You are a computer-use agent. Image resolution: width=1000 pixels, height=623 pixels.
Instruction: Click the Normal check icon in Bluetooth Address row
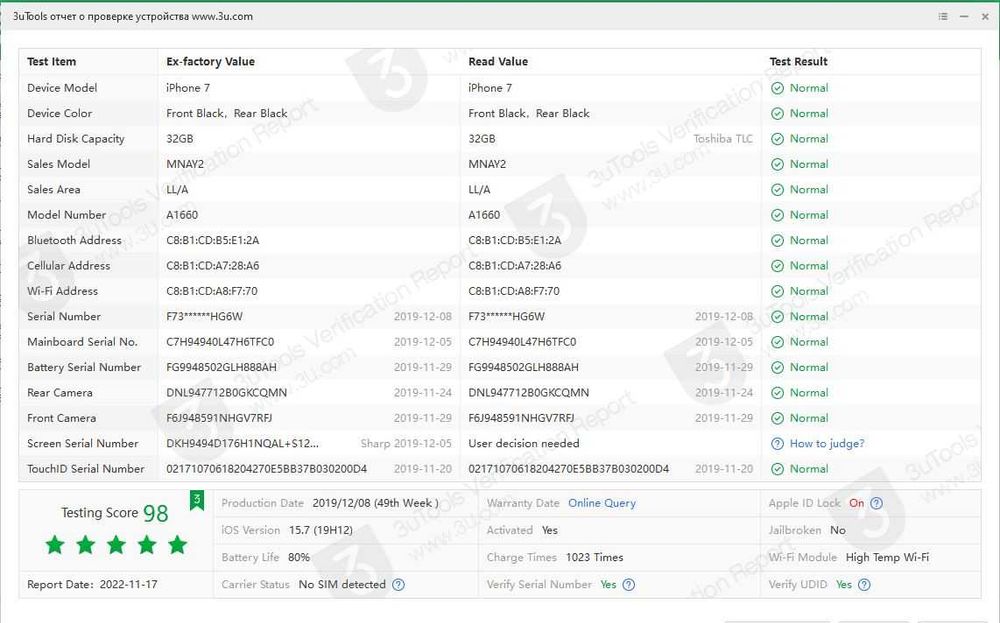777,240
